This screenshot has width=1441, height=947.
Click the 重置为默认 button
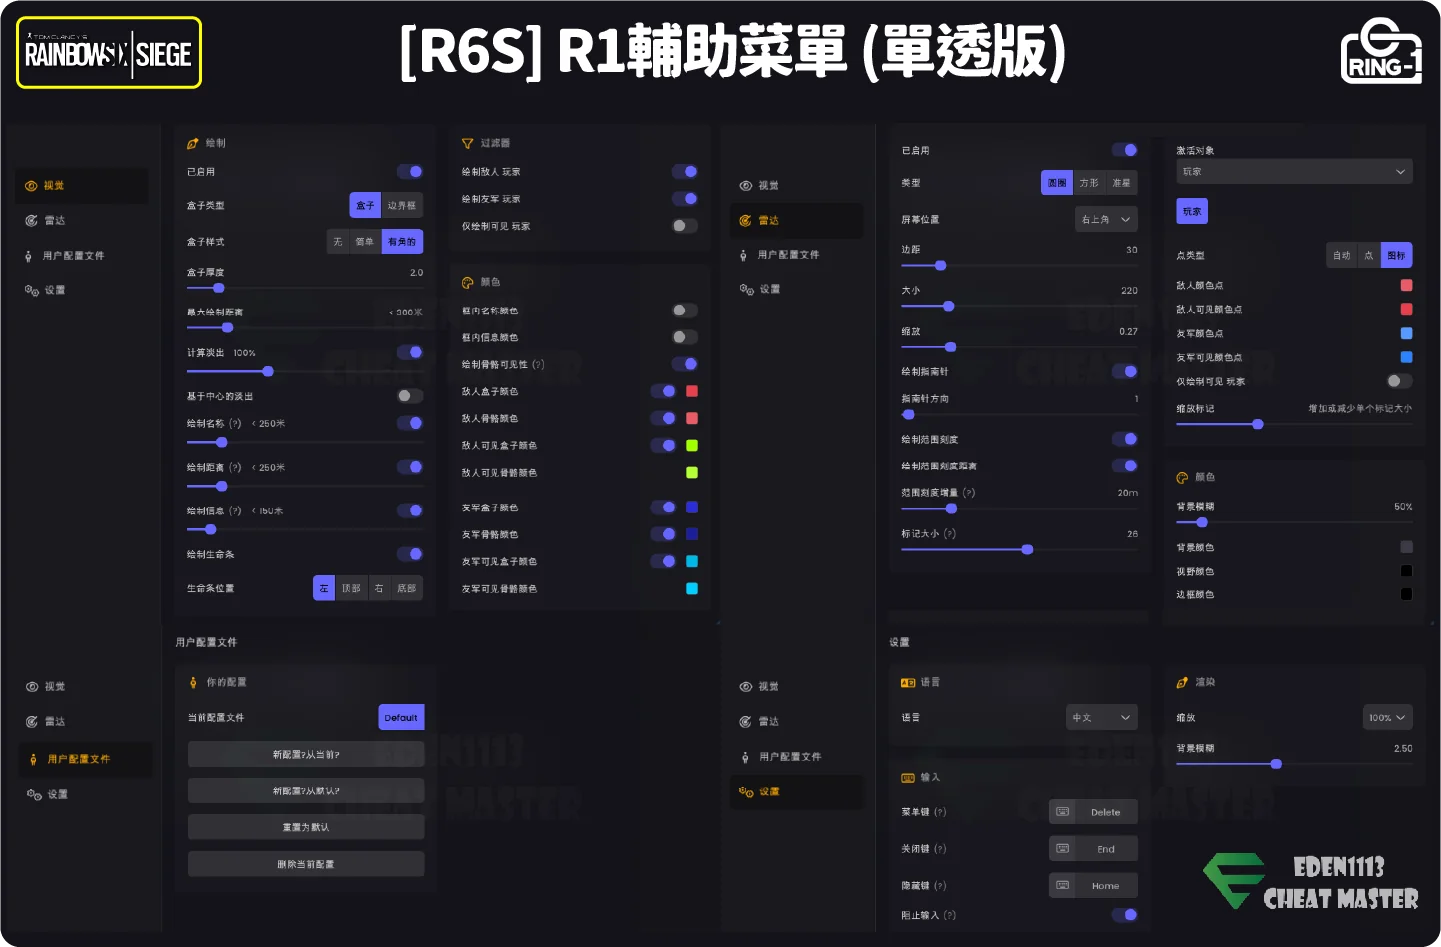pyautogui.click(x=306, y=827)
